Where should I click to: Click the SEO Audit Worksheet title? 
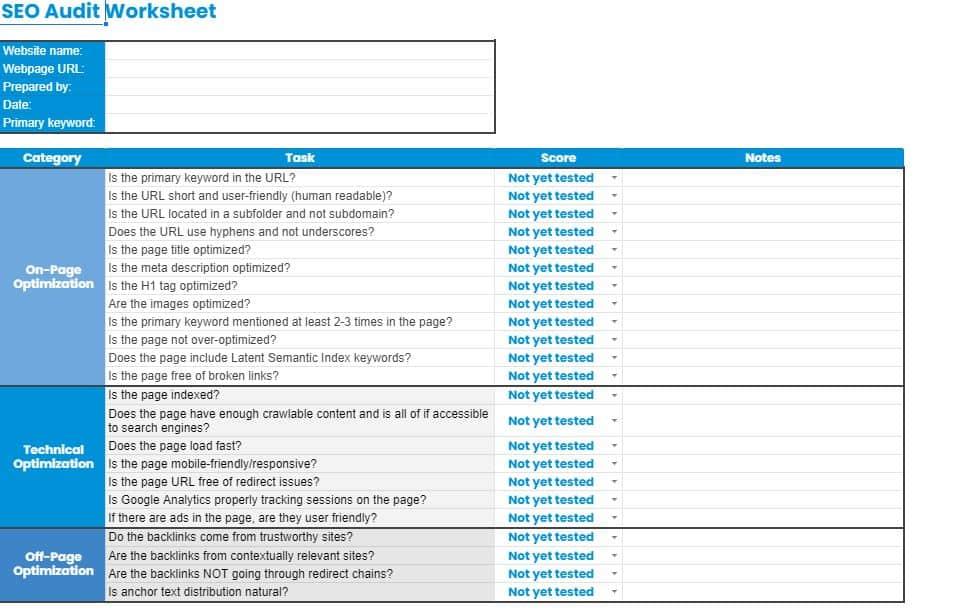108,12
